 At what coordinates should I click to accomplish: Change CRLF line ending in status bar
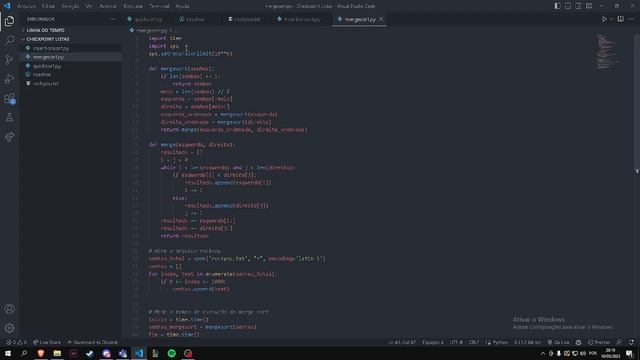pos(473,342)
